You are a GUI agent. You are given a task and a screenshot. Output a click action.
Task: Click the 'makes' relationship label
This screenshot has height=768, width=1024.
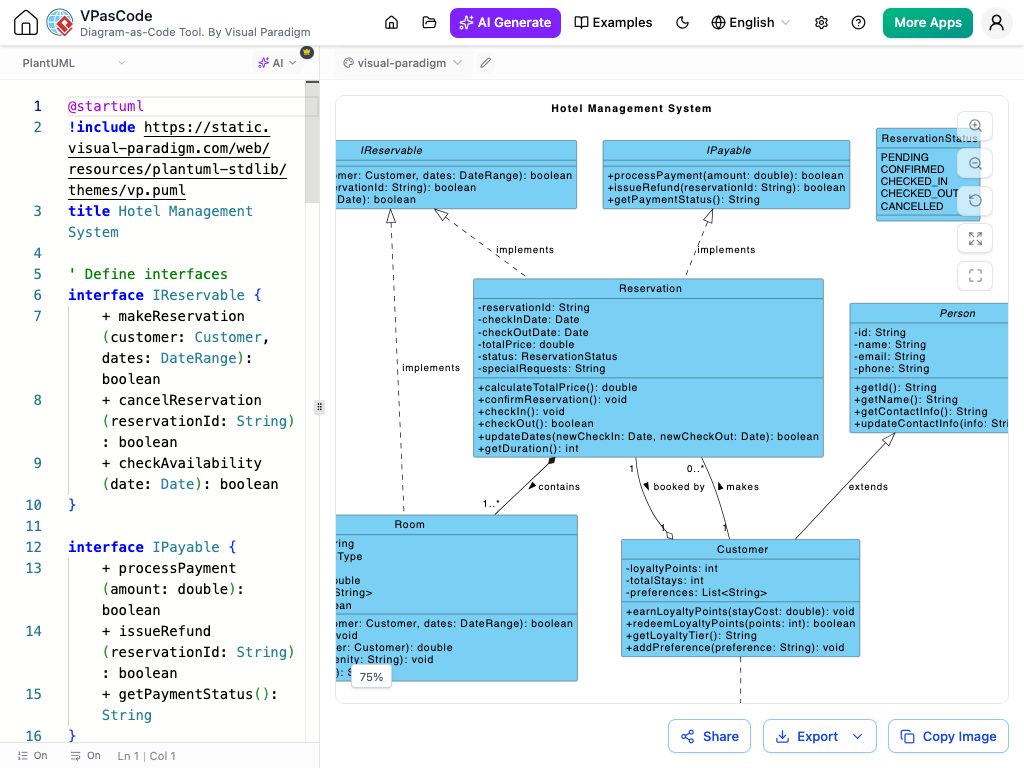[x=743, y=487]
